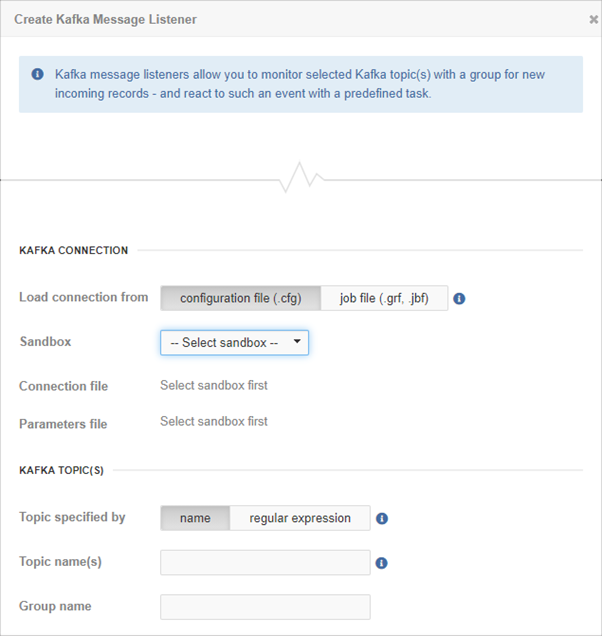This screenshot has height=636, width=602.
Task: Click the info icon in the blue banner
Action: pos(38,74)
